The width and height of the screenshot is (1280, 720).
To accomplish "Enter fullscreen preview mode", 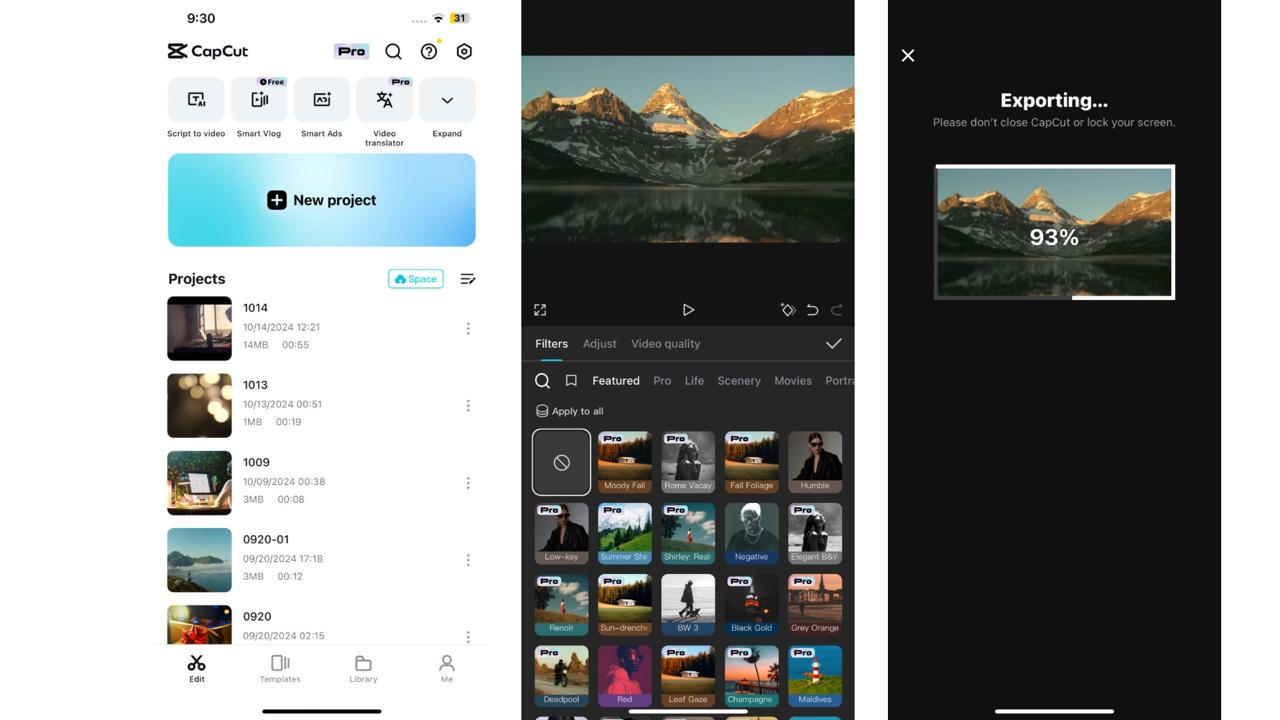I will 540,310.
